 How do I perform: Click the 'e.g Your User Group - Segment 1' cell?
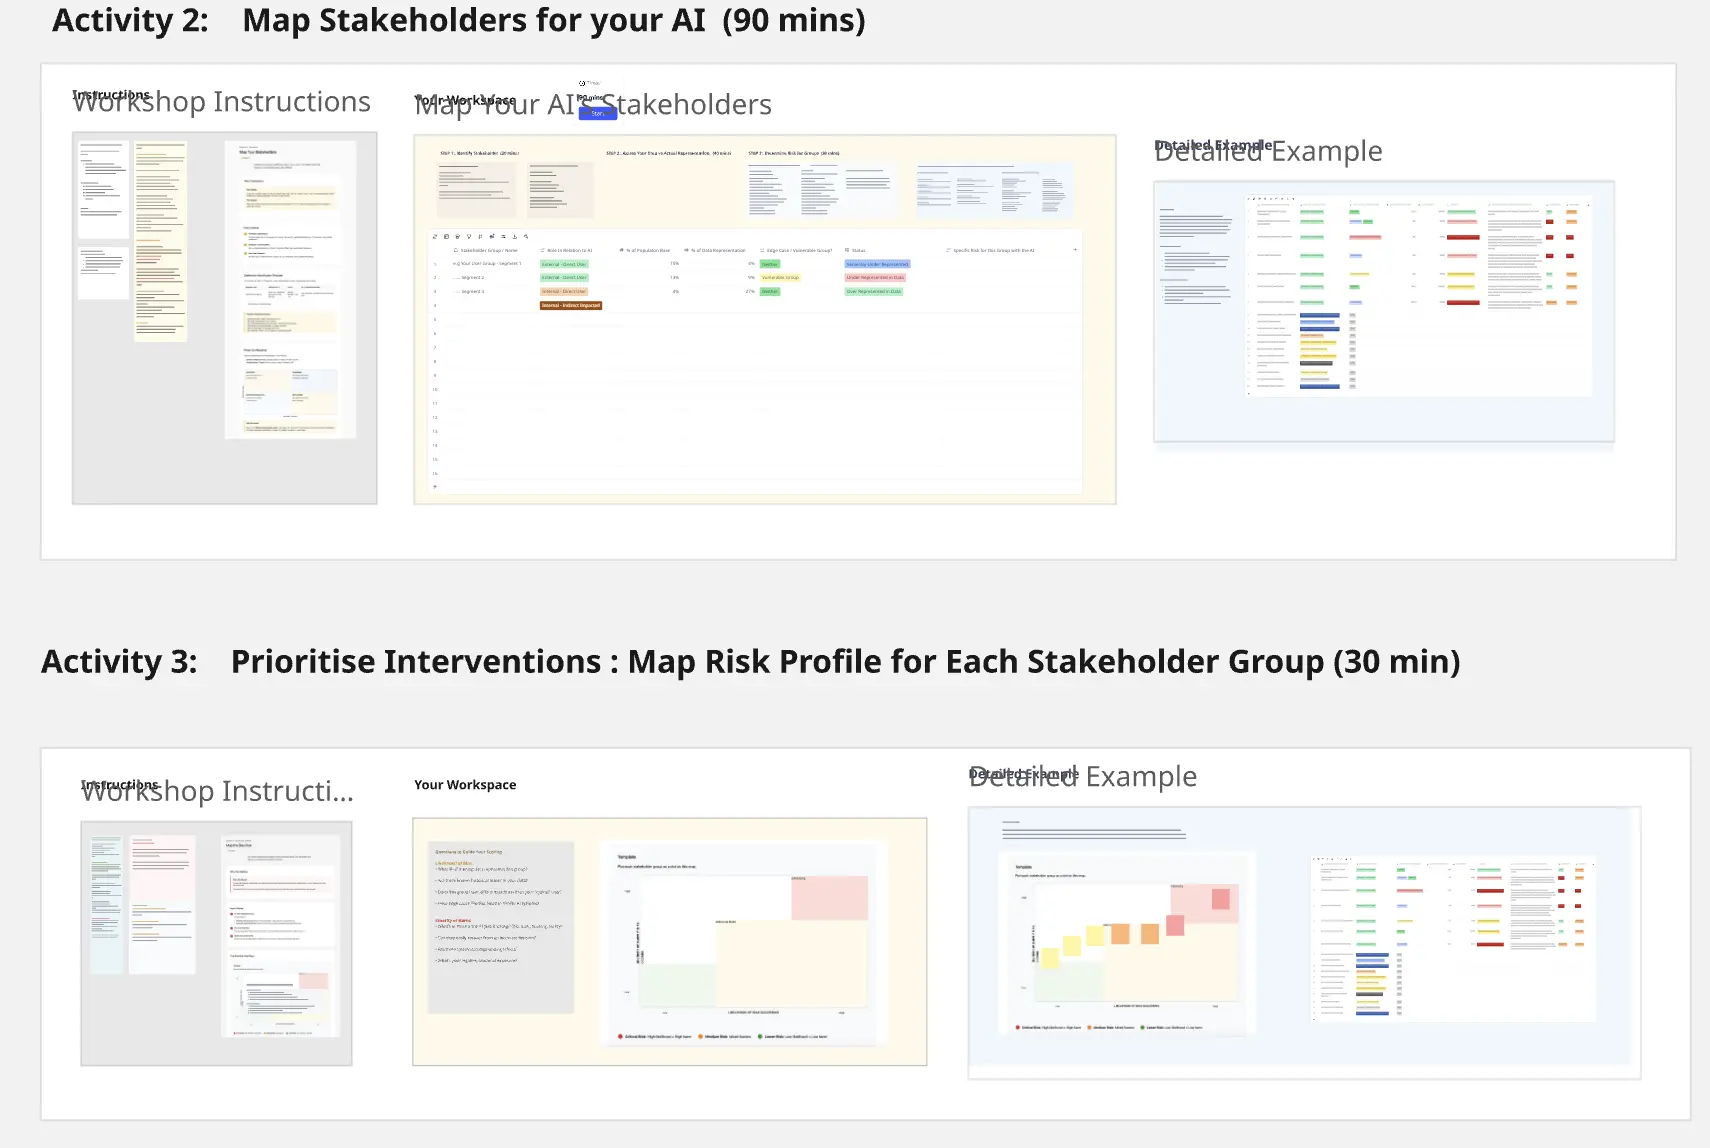click(487, 264)
